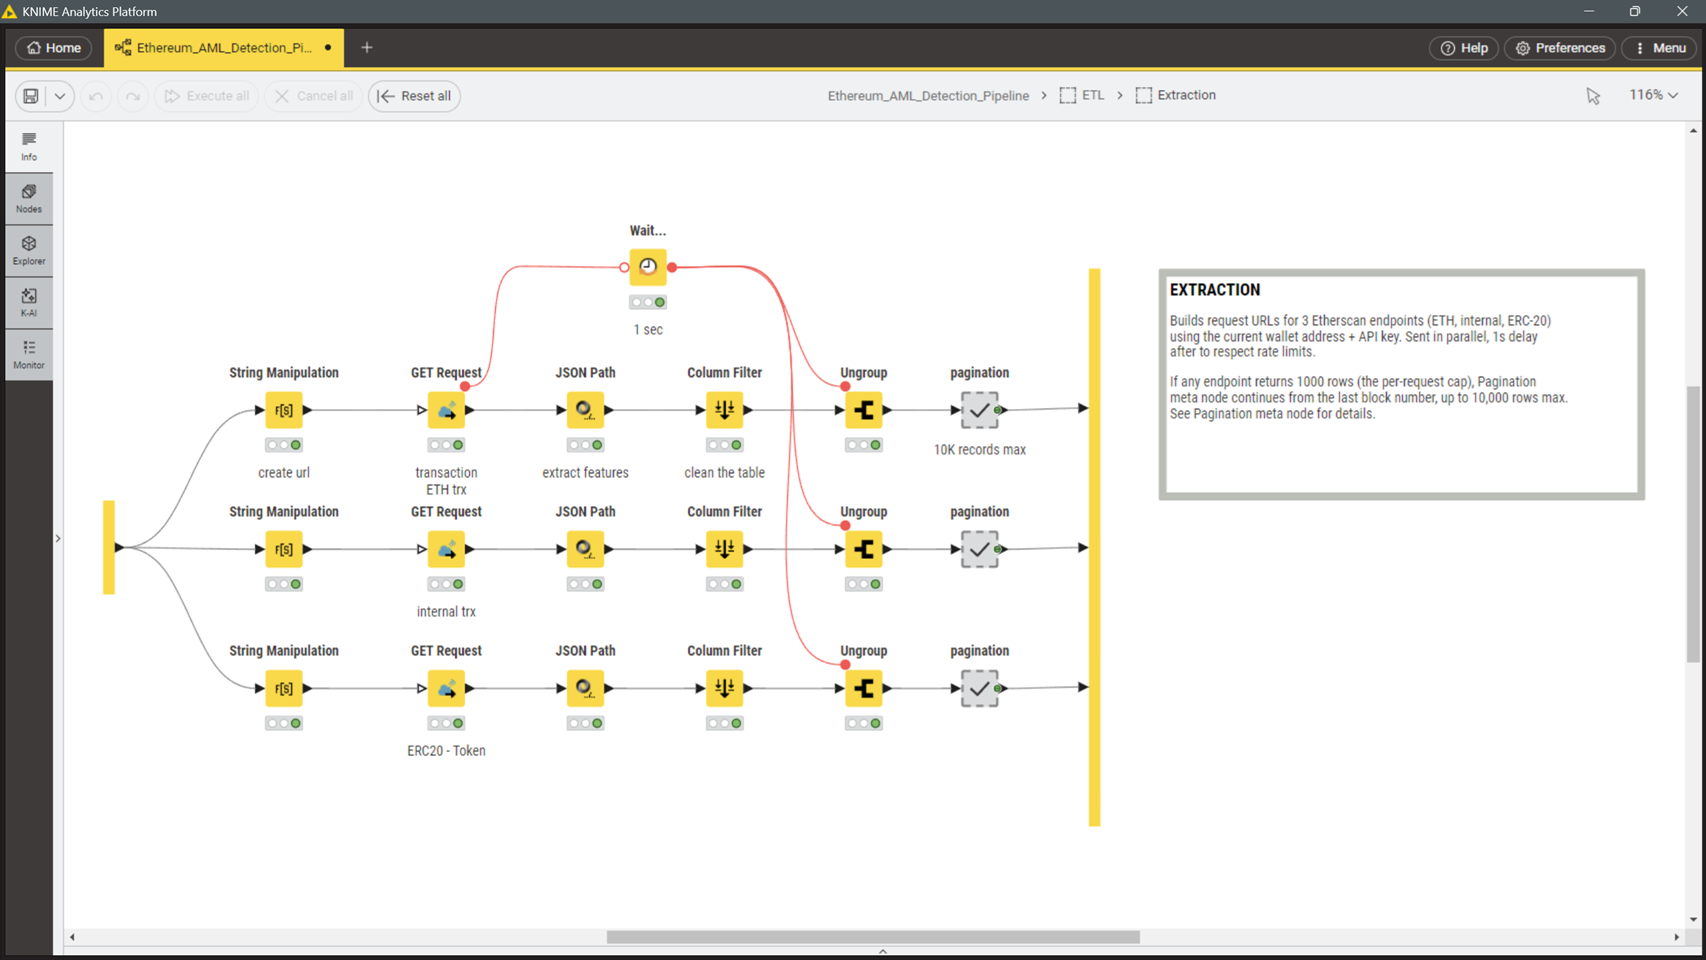Open the Menu button
This screenshot has width=1706, height=960.
tap(1659, 48)
